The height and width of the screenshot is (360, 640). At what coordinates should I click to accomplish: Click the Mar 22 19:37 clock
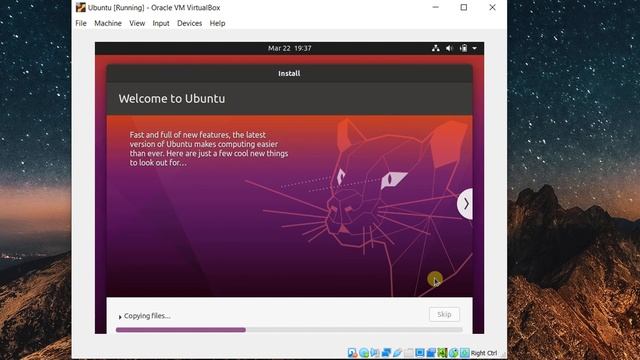[289, 48]
